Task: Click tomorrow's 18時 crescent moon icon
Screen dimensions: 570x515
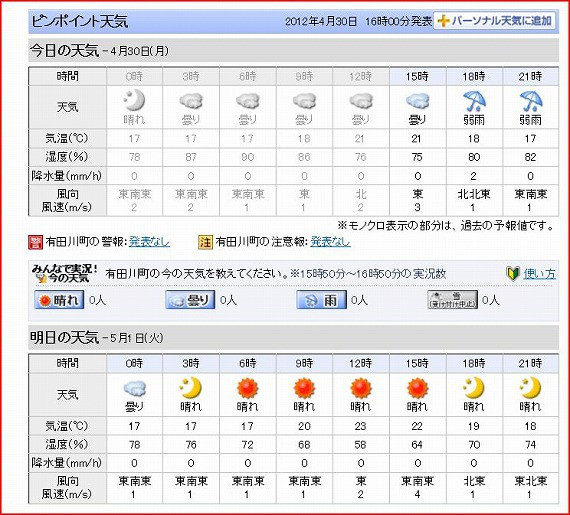Action: (474, 388)
